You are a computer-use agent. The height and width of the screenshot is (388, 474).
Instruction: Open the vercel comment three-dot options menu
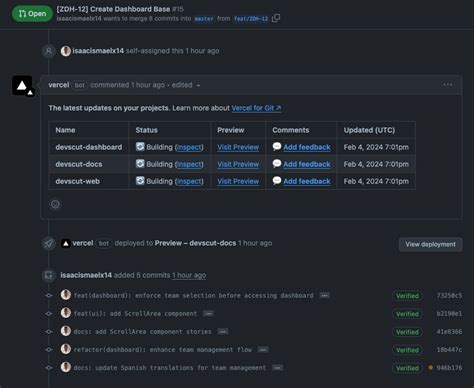[448, 85]
